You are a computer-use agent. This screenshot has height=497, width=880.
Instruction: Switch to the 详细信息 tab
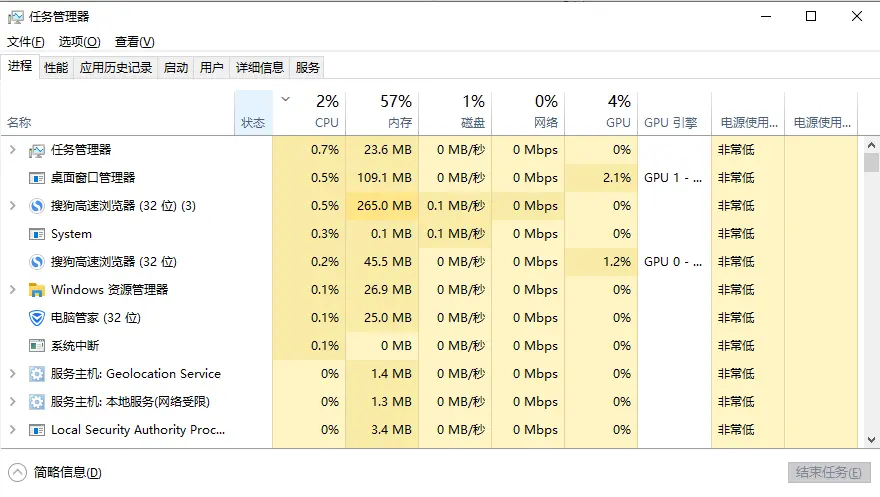point(260,68)
